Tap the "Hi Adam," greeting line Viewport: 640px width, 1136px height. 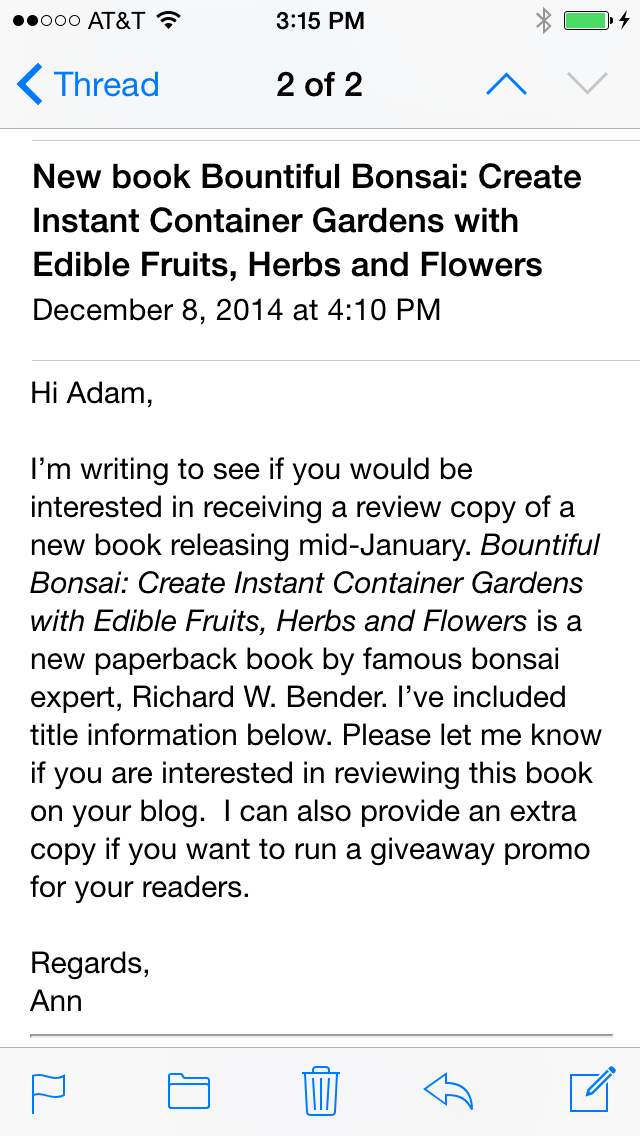(92, 393)
